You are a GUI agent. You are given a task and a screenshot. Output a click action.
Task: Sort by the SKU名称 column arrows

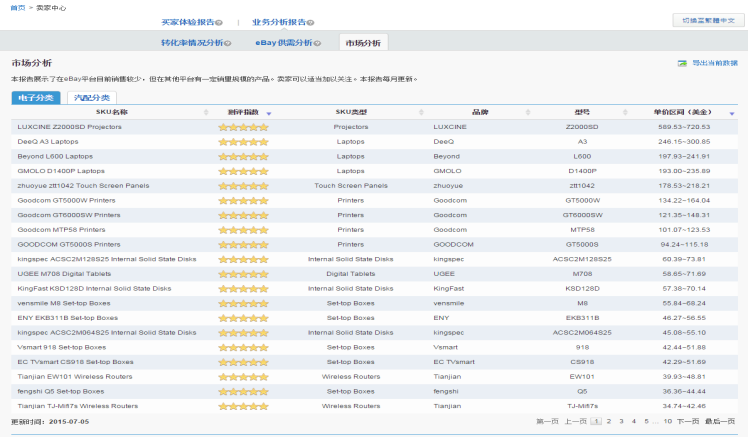point(206,112)
